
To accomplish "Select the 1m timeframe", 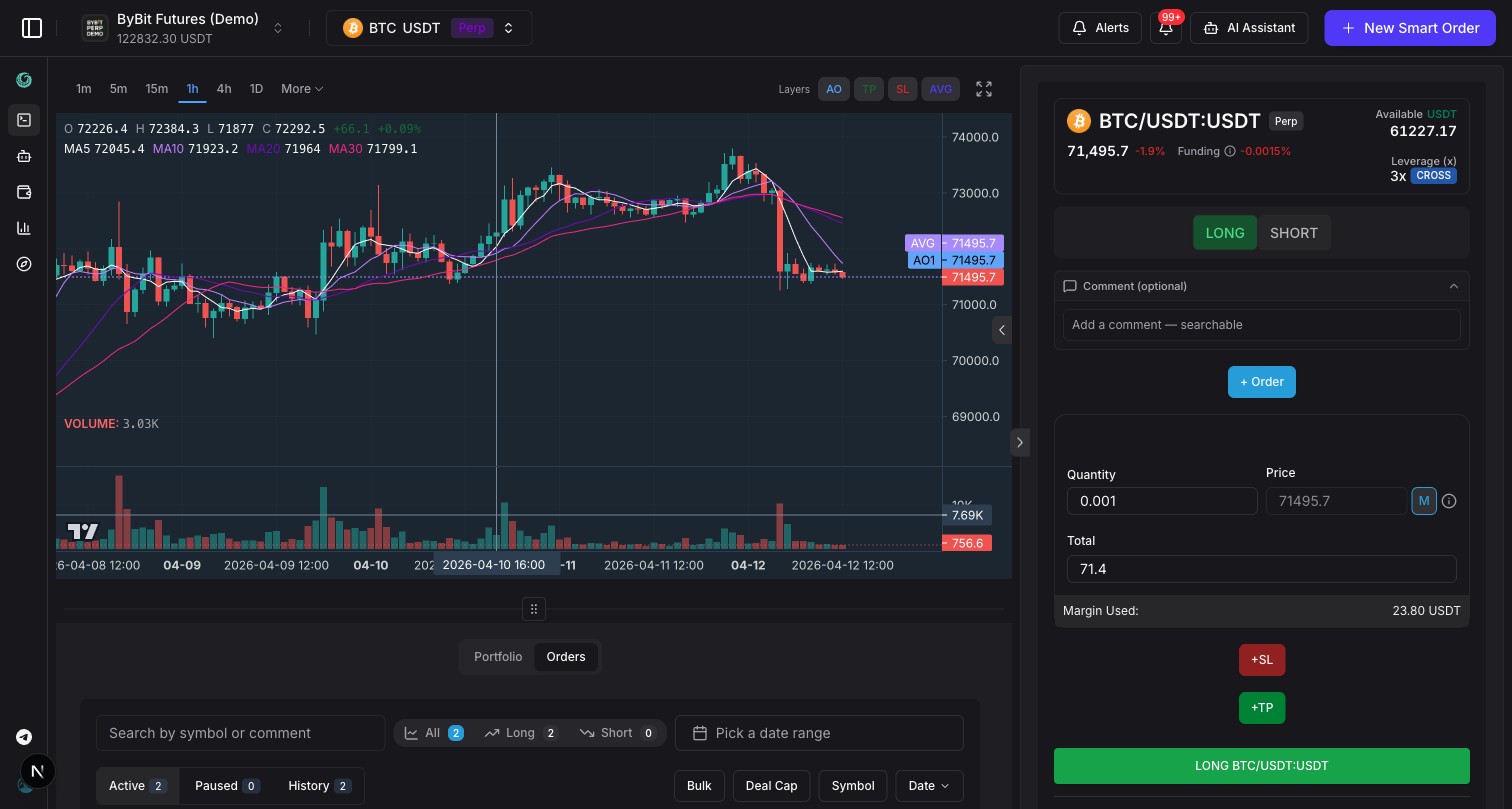I will tap(84, 89).
